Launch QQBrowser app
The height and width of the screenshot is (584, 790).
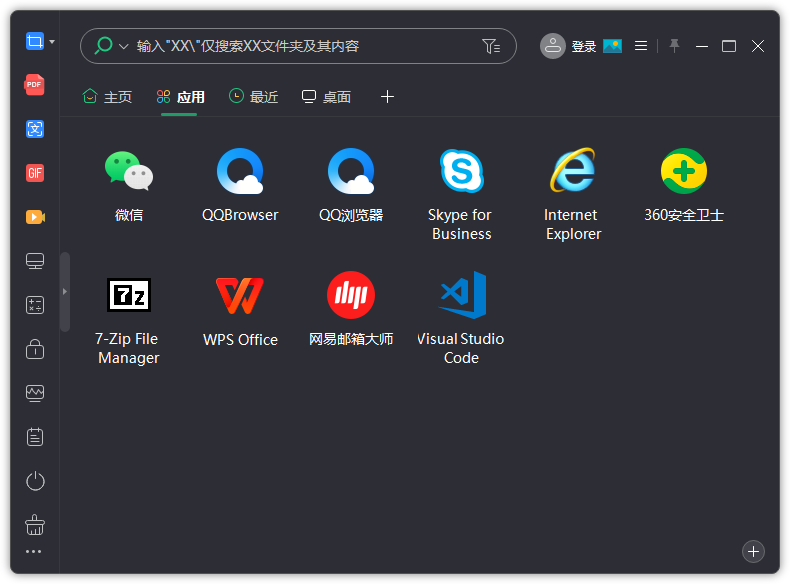[x=240, y=185]
